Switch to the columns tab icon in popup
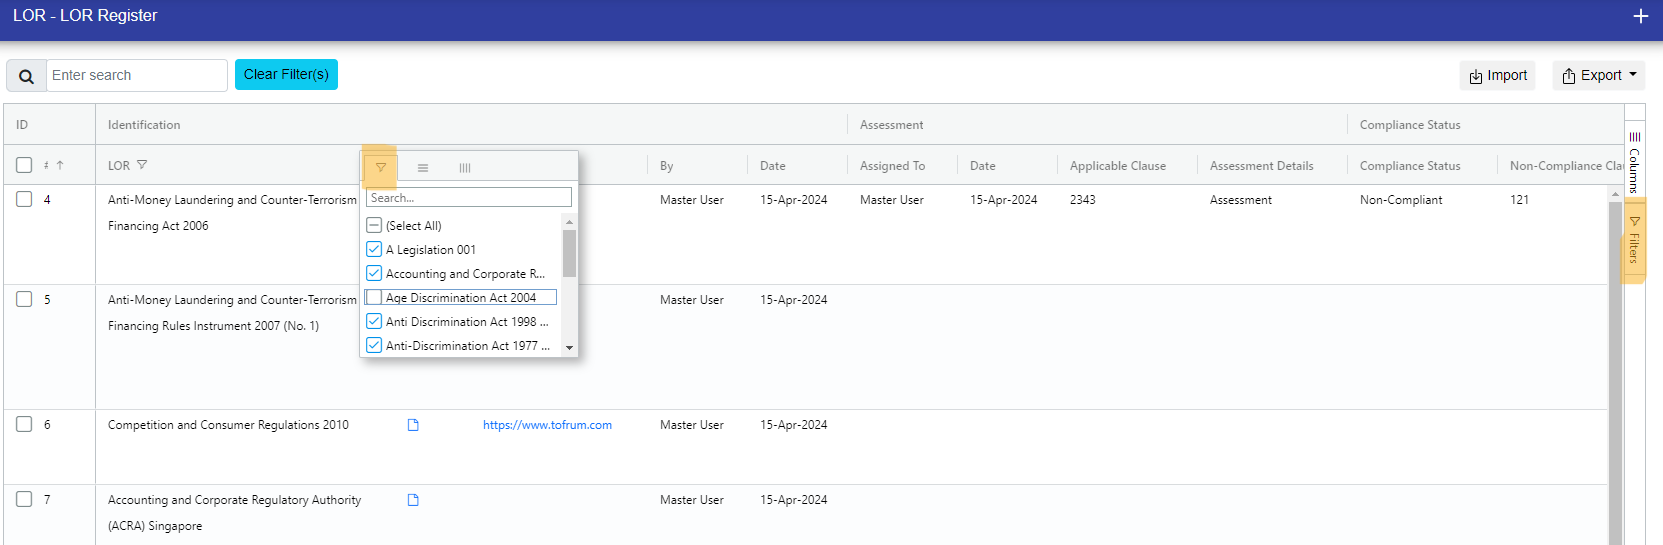The height and width of the screenshot is (545, 1663). click(x=465, y=168)
